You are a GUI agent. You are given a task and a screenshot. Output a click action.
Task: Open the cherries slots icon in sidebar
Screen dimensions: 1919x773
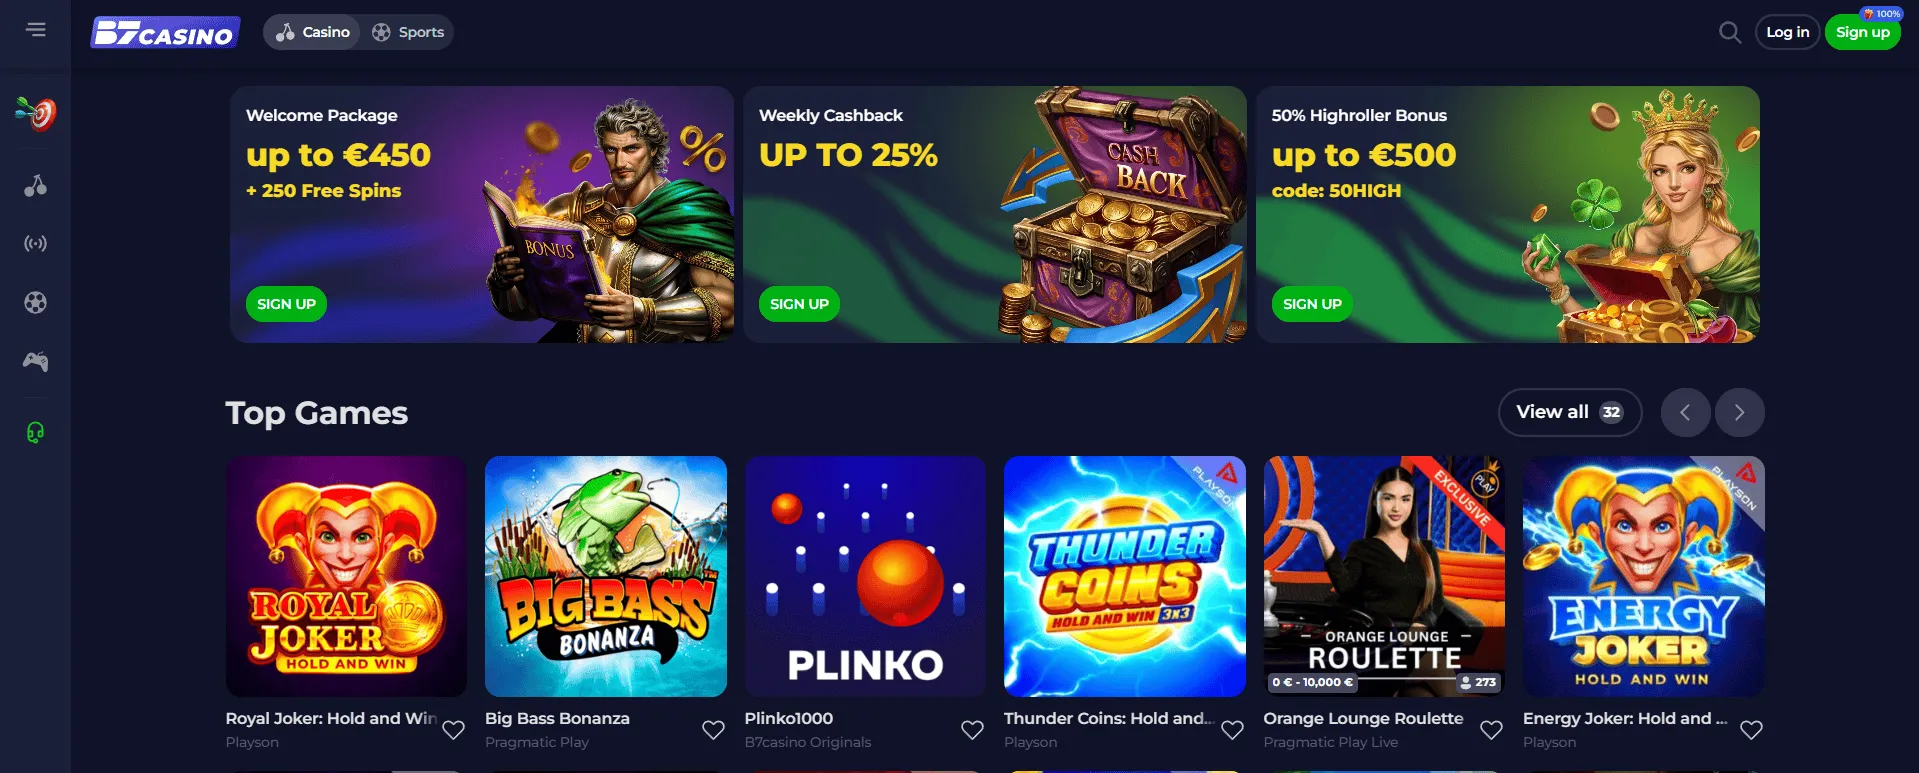36,185
